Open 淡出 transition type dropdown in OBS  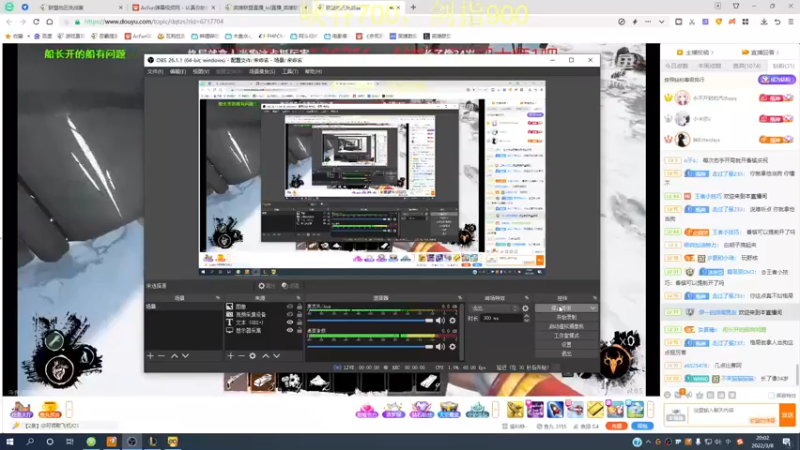click(x=493, y=308)
